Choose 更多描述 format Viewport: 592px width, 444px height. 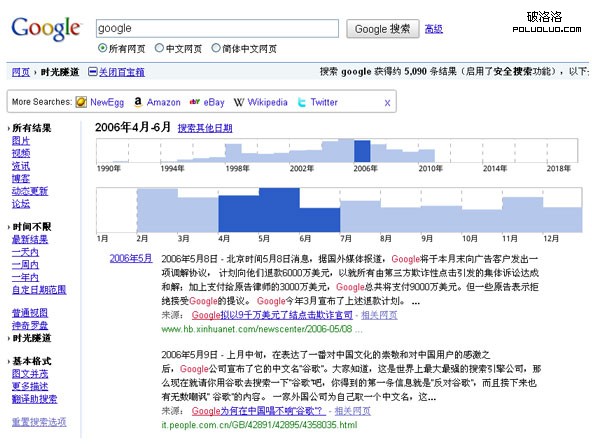(x=30, y=386)
